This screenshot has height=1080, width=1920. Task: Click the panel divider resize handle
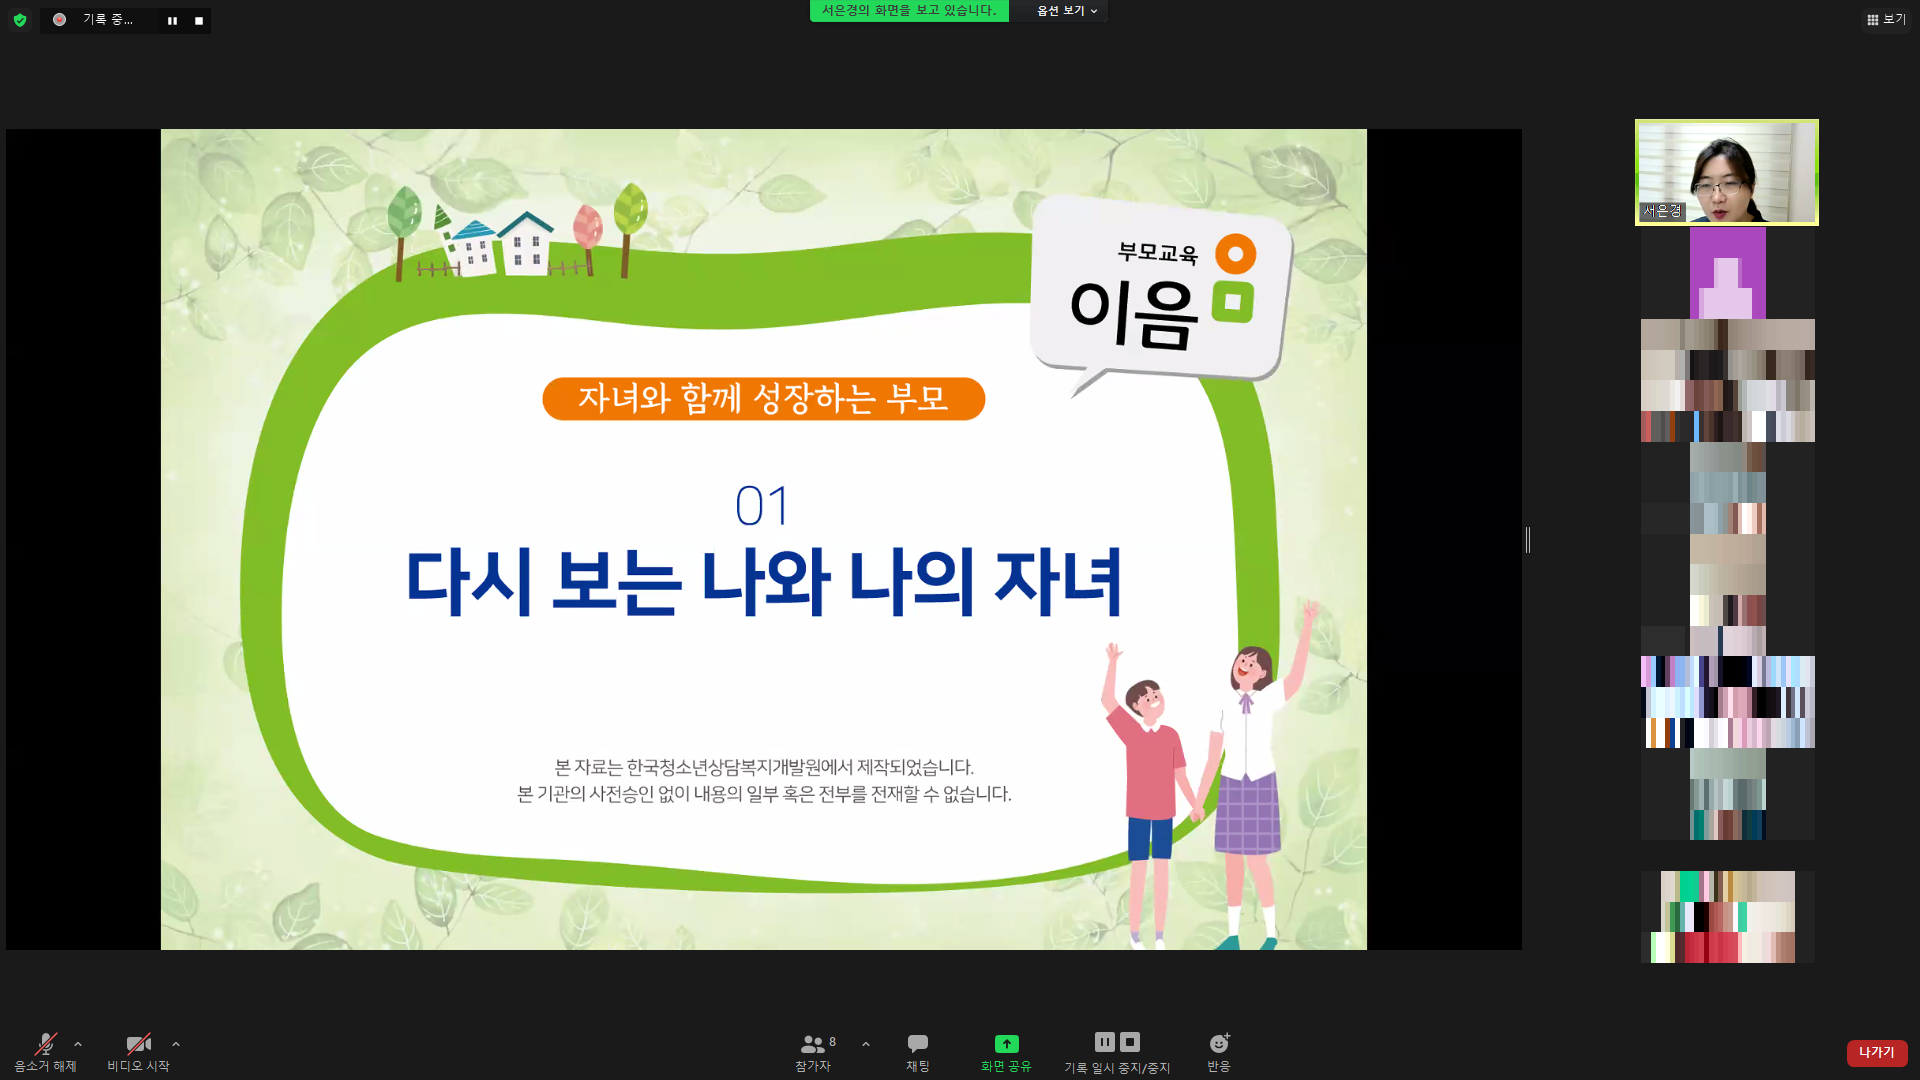click(1528, 540)
